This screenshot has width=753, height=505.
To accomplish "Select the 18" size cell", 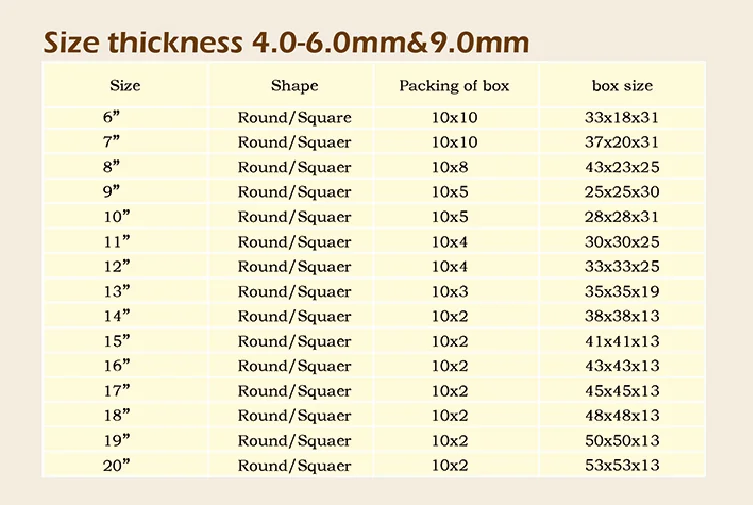I will point(116,415).
